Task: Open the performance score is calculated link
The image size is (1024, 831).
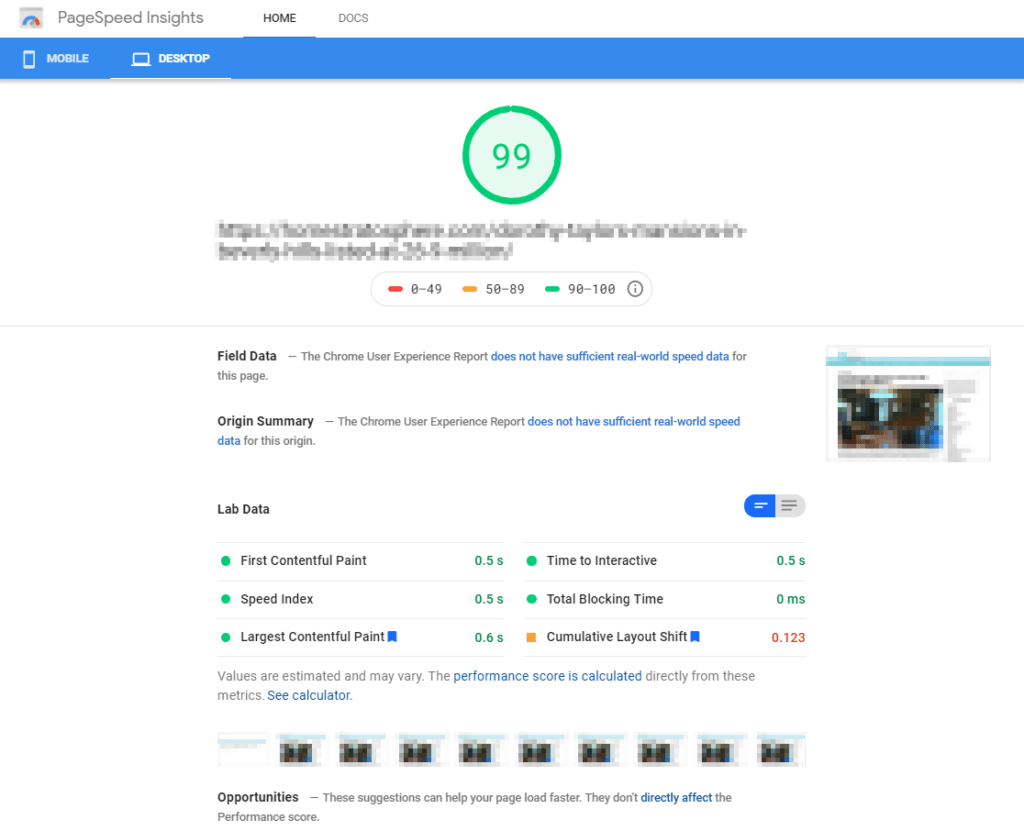Action: [x=547, y=676]
